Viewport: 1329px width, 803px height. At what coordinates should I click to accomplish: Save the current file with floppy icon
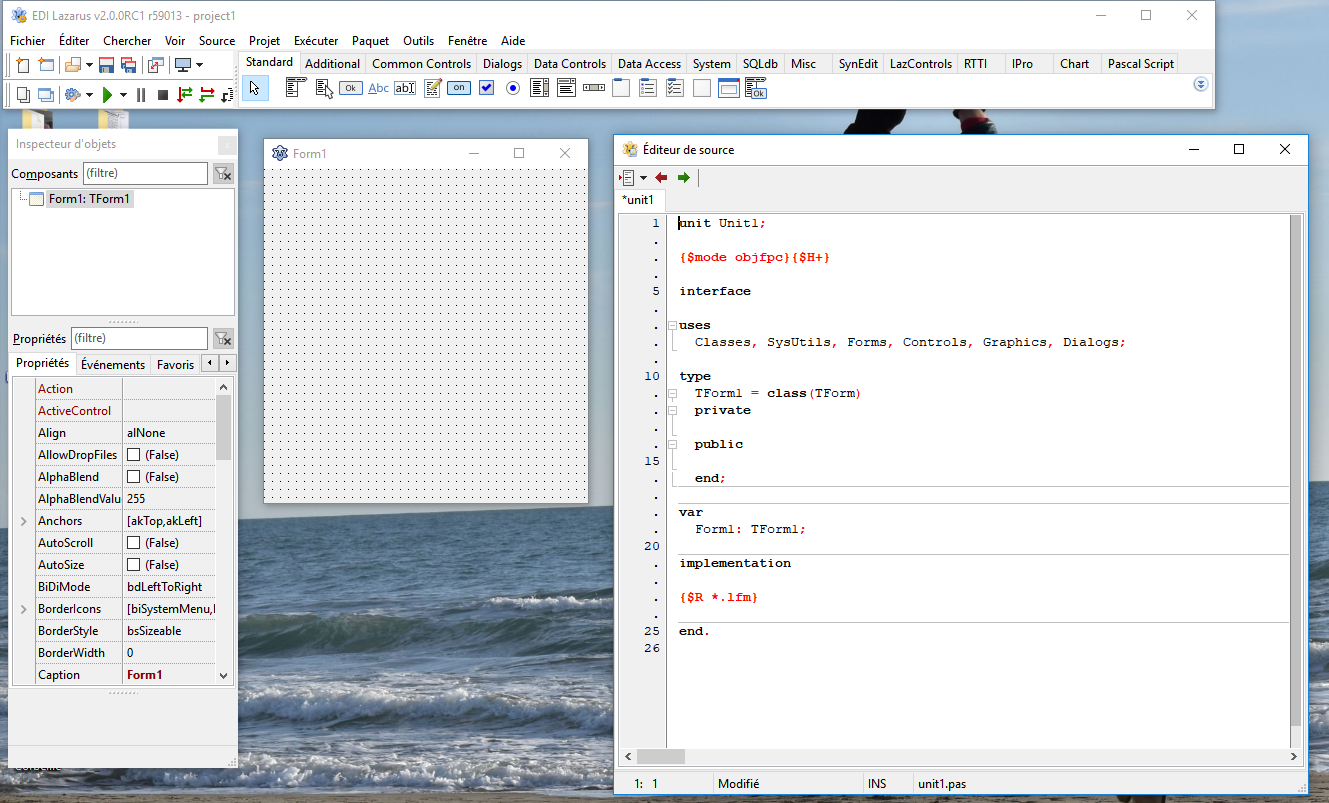[x=106, y=65]
